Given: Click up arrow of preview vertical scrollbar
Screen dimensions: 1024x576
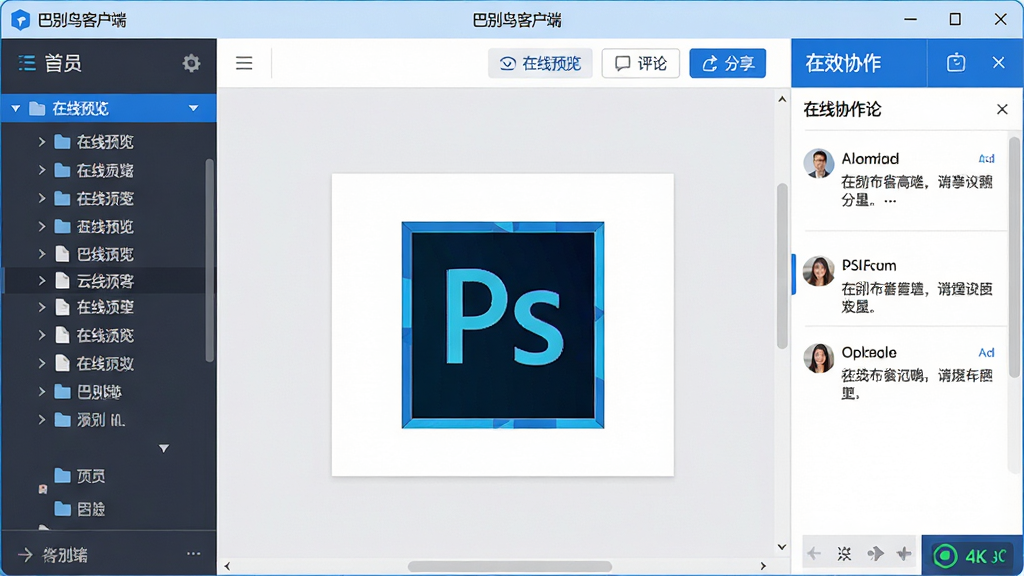Looking at the screenshot, I should point(782,99).
